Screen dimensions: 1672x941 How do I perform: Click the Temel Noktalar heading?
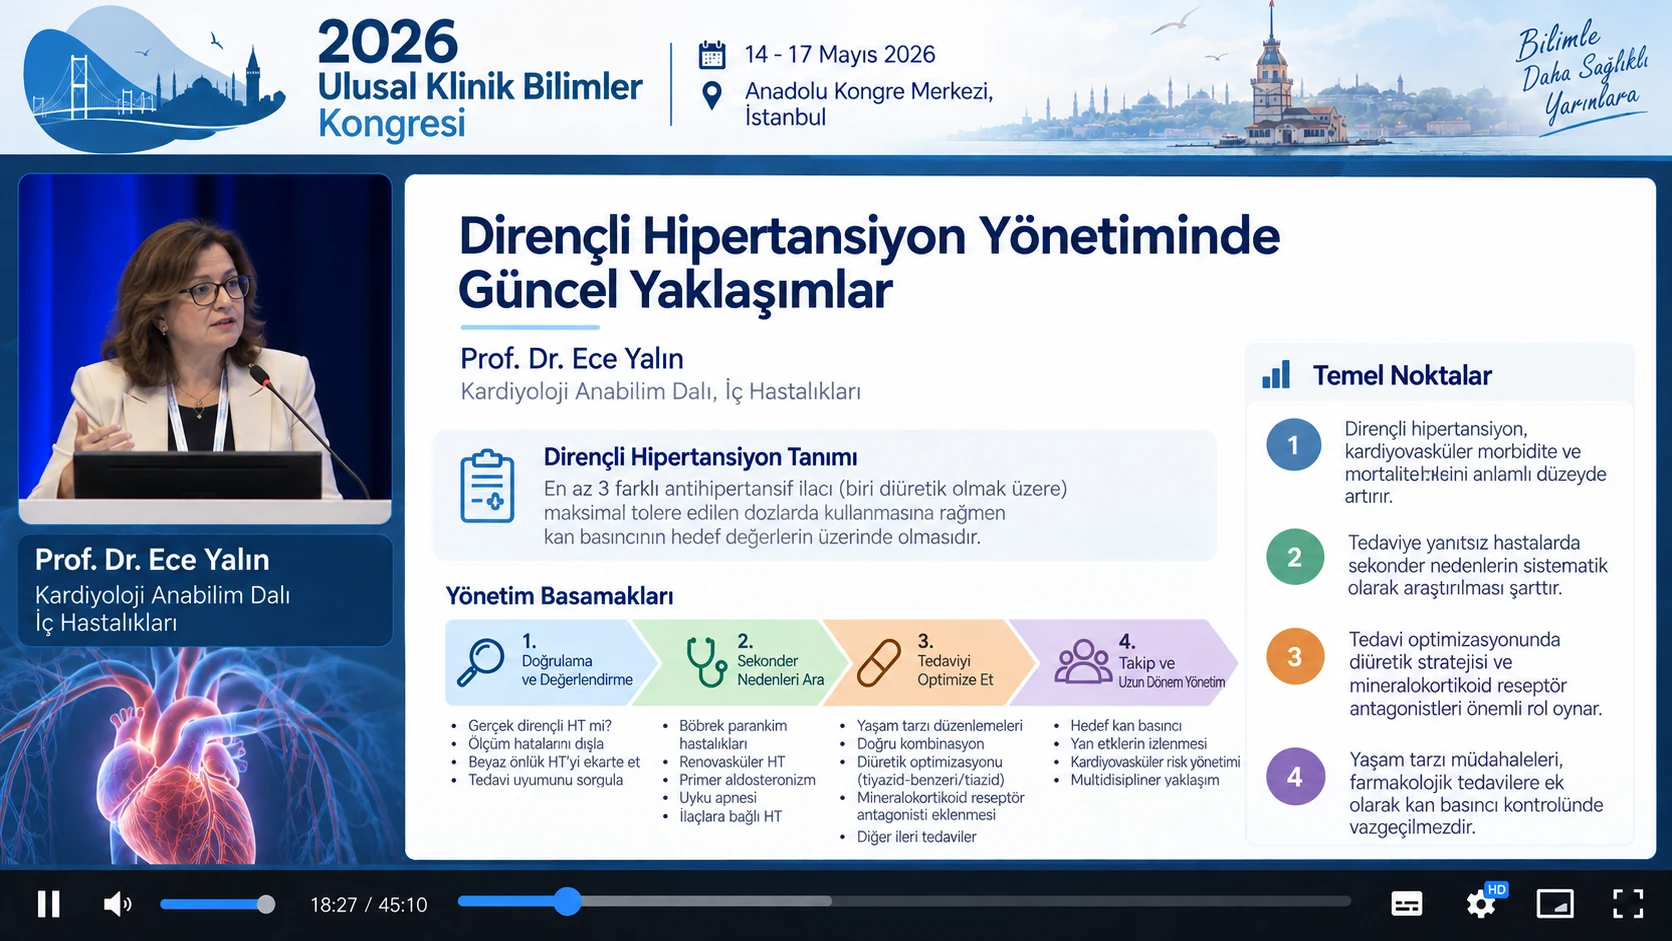pos(1402,375)
